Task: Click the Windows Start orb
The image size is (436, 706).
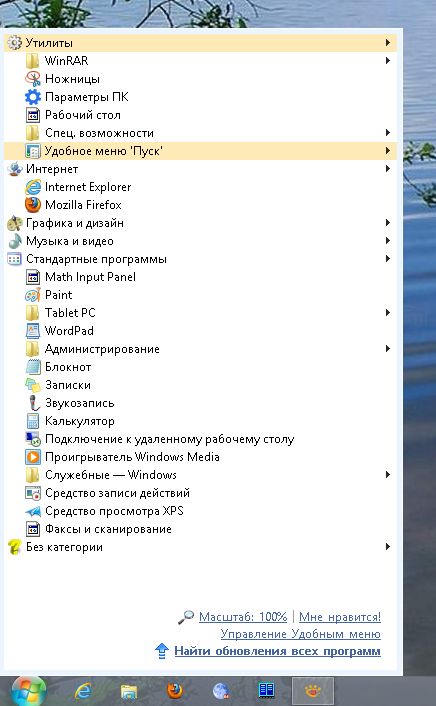Action: pyautogui.click(x=28, y=691)
